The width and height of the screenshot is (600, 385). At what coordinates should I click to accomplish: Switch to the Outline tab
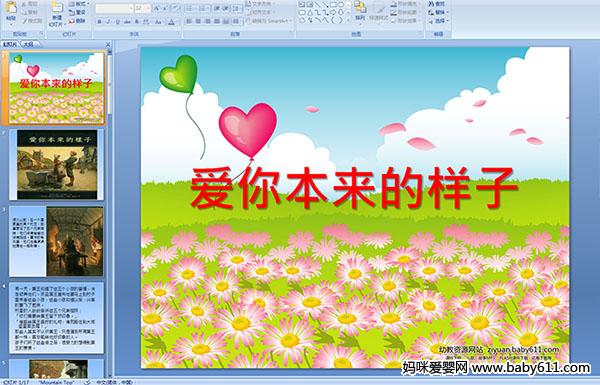(28, 44)
